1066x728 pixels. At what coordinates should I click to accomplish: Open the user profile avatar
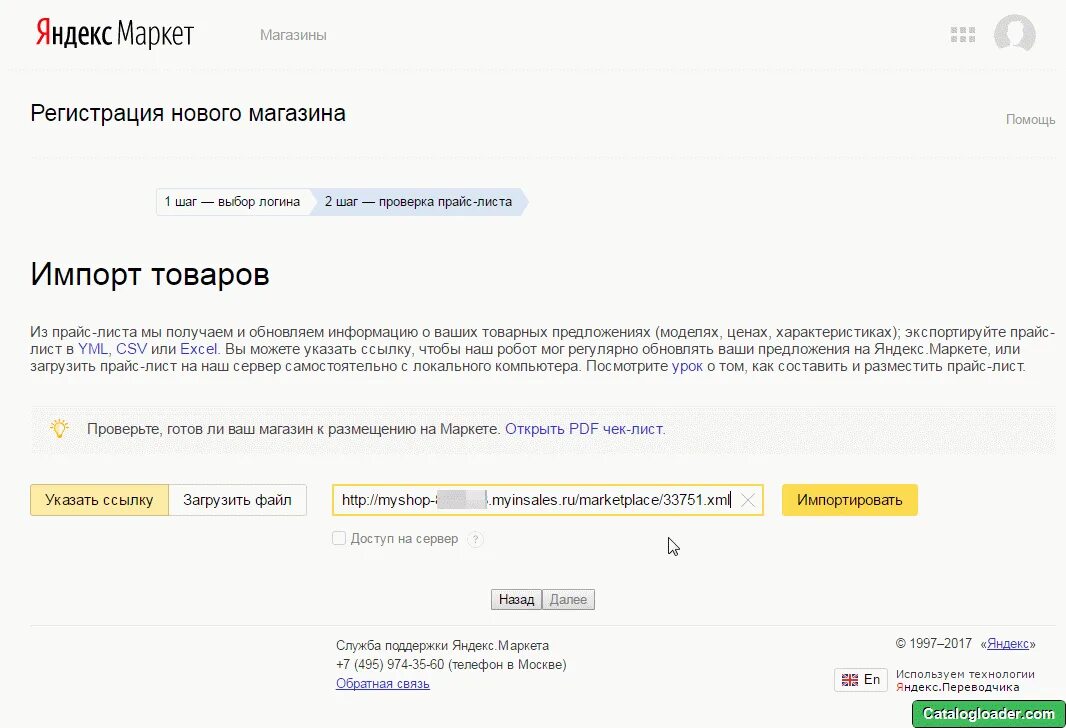1014,33
